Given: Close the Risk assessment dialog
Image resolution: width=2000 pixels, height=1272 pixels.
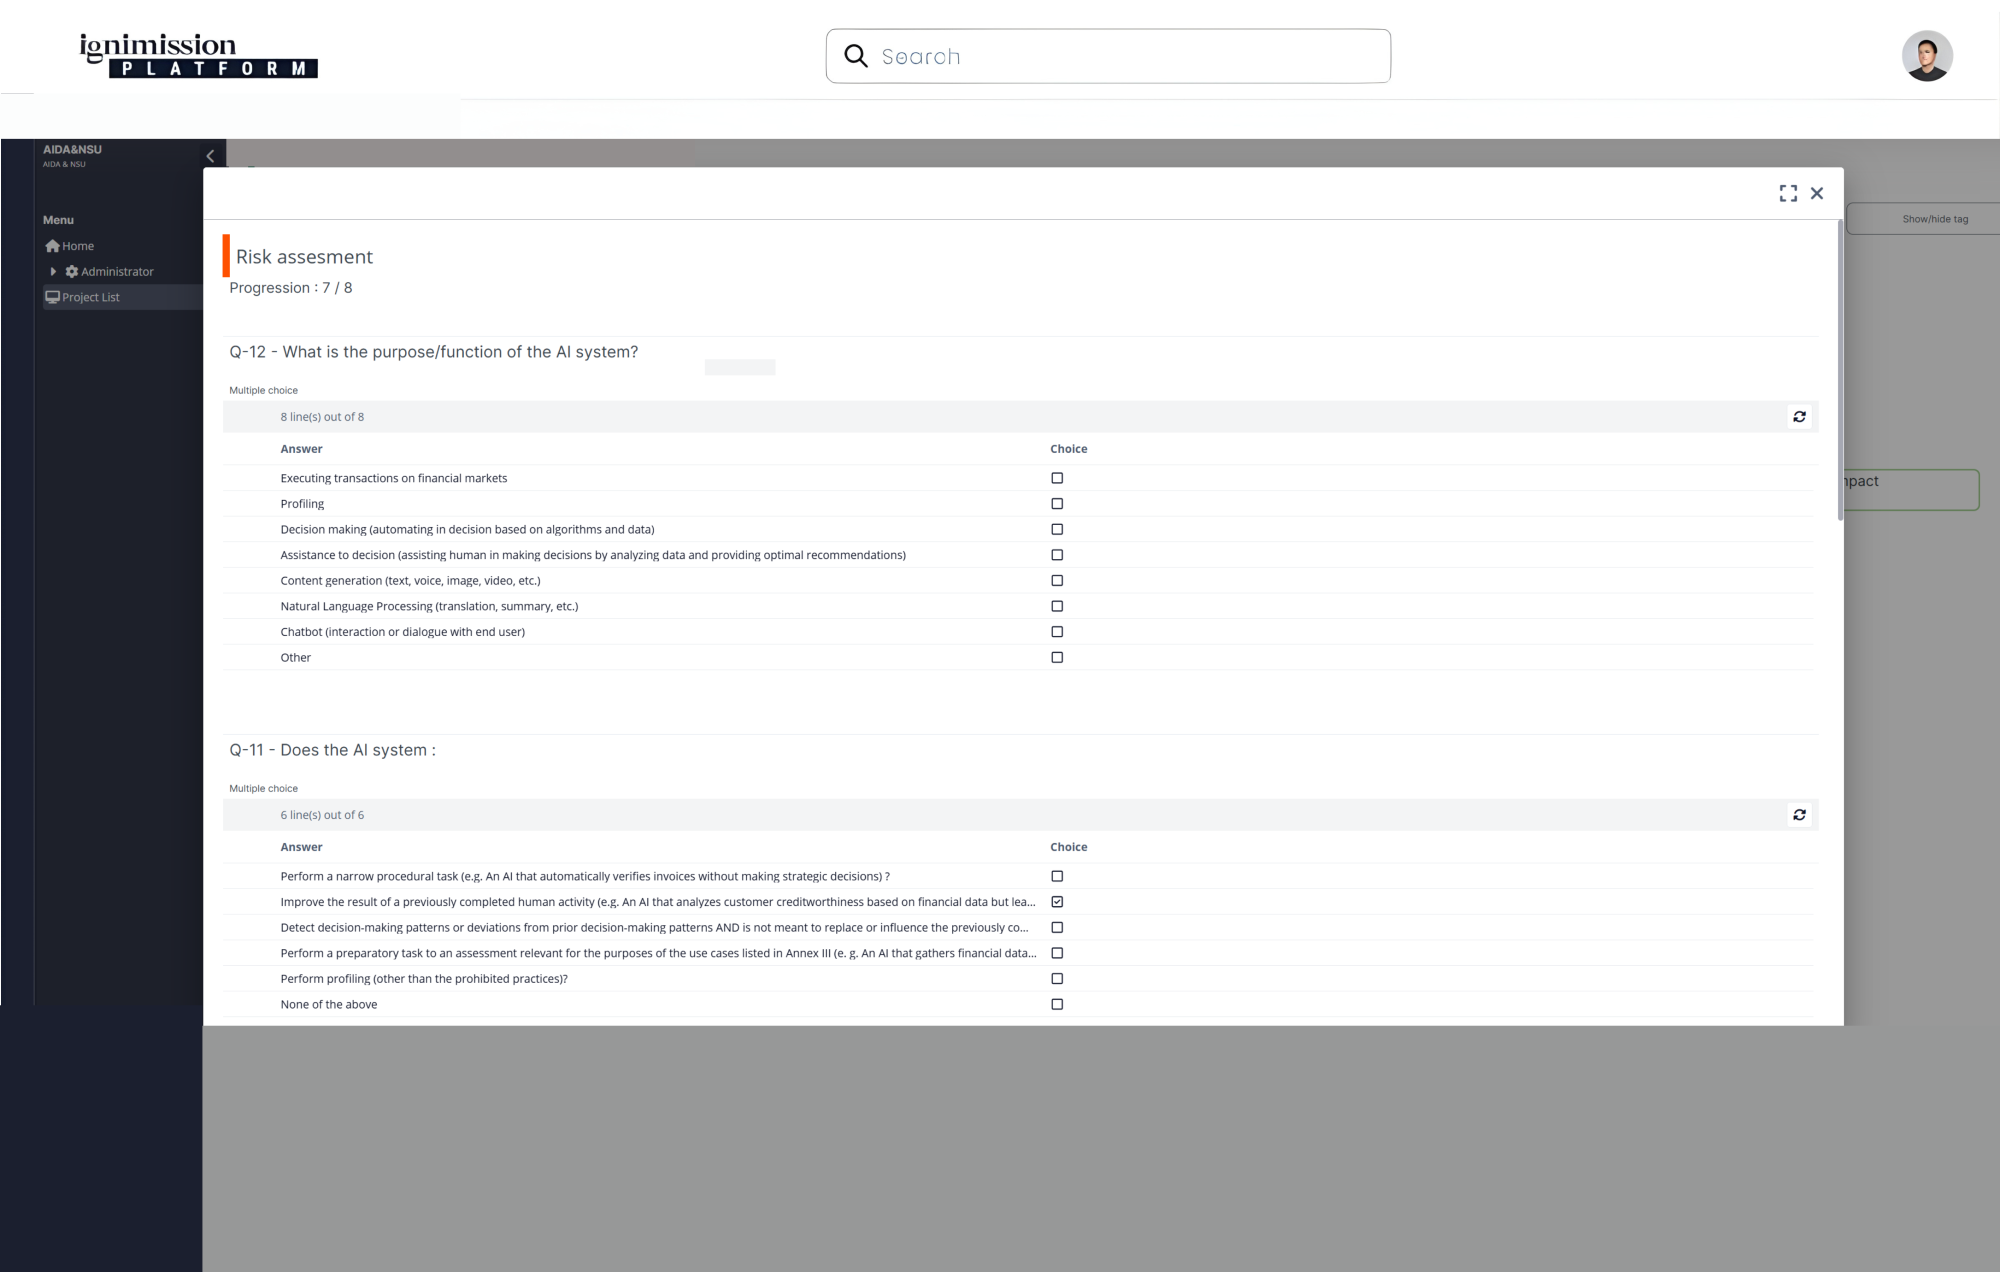Looking at the screenshot, I should (x=1817, y=193).
